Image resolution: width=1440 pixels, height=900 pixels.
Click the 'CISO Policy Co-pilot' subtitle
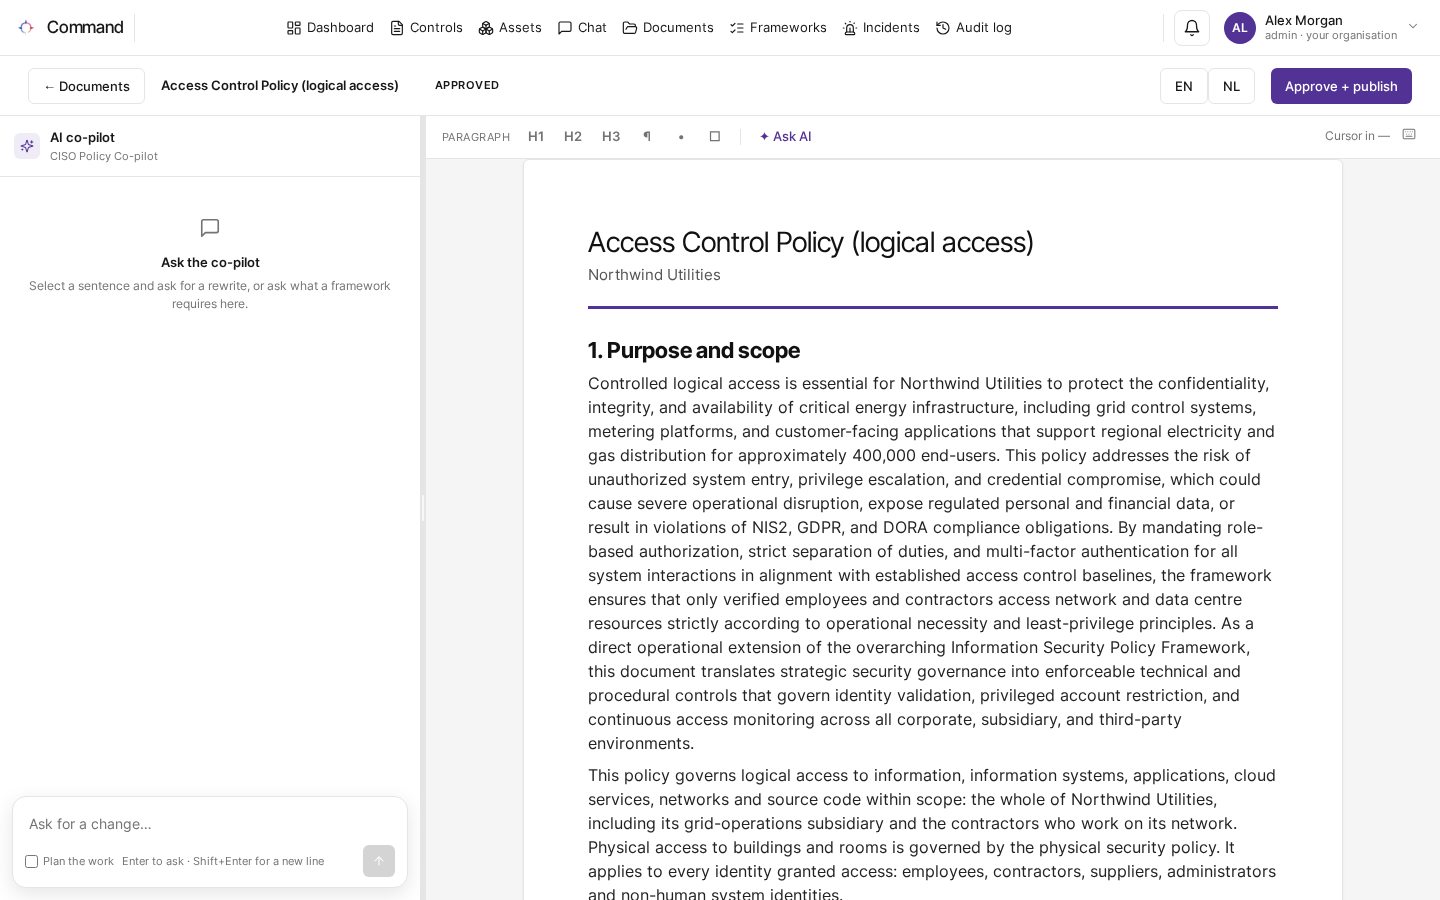[104, 156]
